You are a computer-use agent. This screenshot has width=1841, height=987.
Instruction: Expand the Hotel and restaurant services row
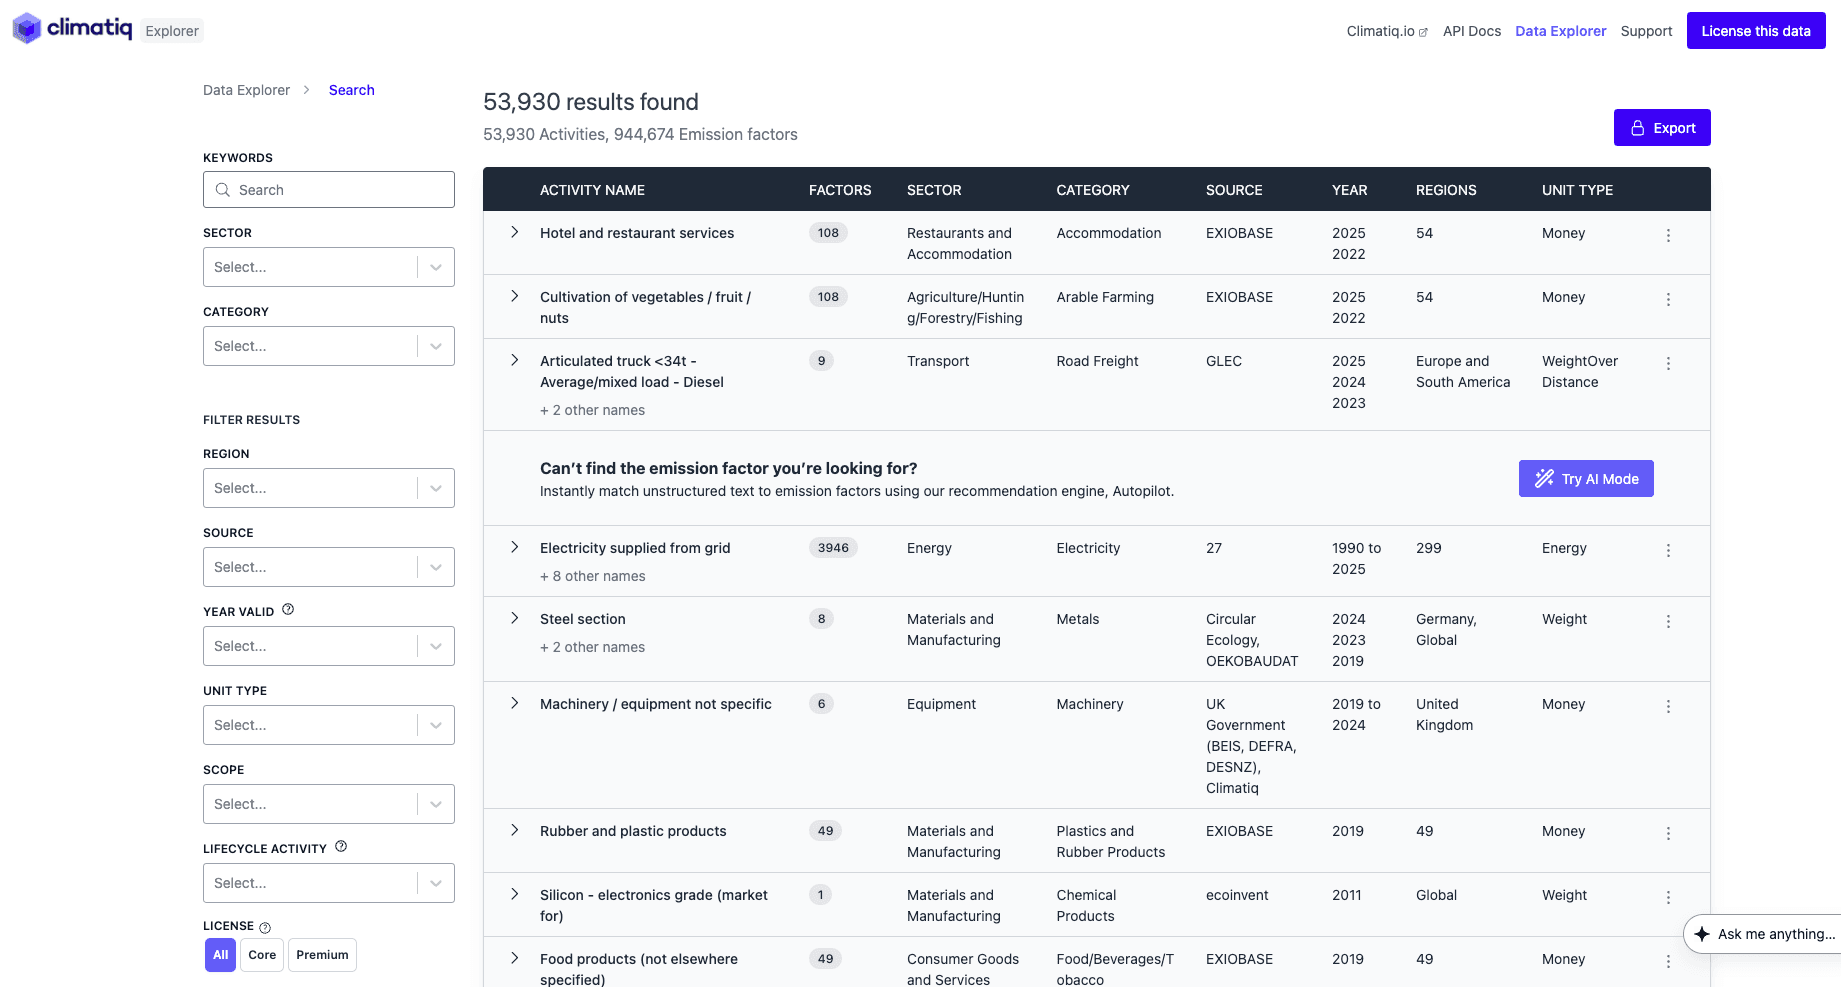click(x=515, y=232)
